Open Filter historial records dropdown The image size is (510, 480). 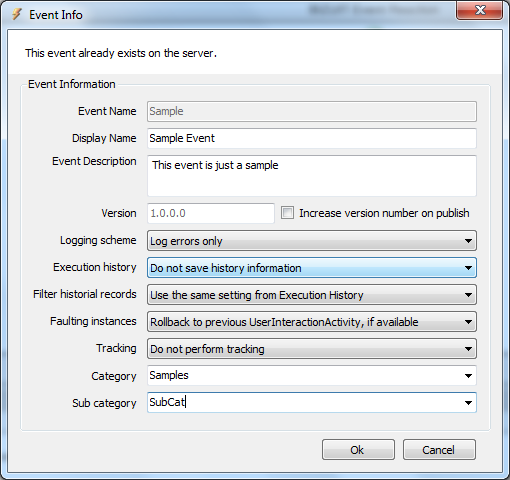tap(312, 295)
